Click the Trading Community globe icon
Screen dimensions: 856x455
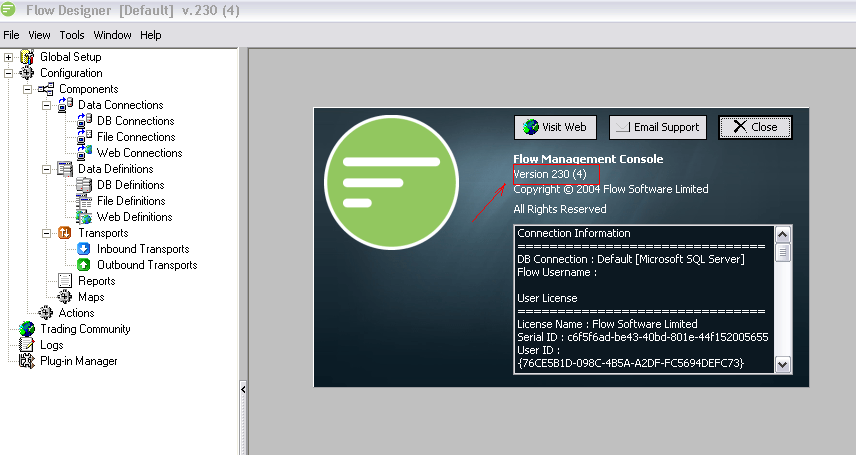click(27, 329)
